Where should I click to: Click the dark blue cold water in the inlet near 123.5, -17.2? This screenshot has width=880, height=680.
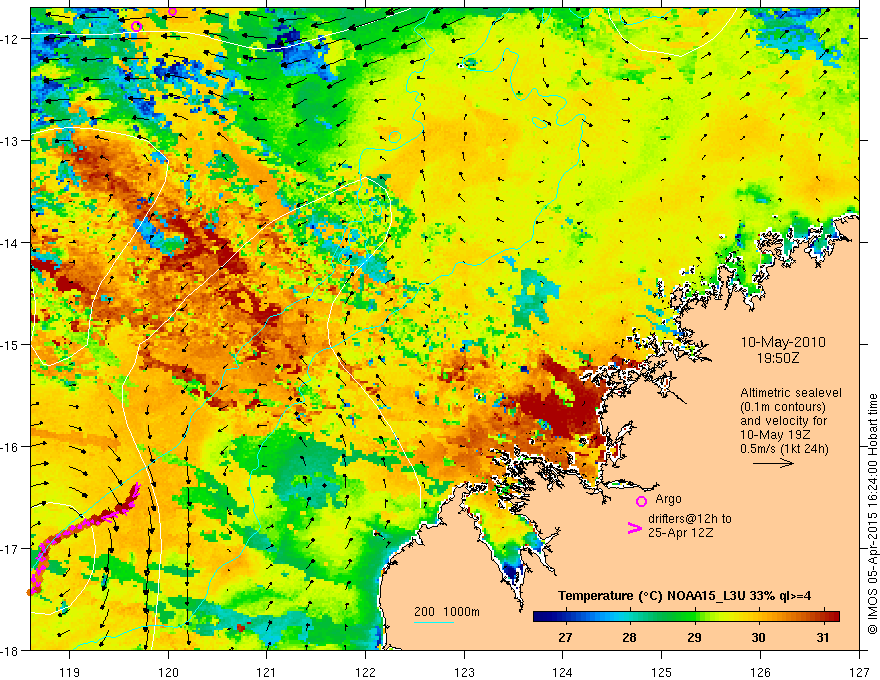(x=512, y=571)
